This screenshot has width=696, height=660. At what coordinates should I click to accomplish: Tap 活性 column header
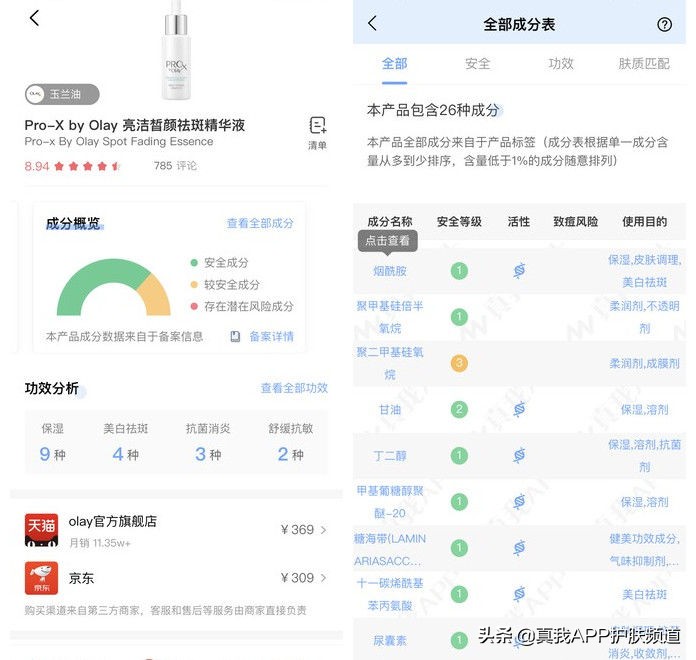[518, 221]
